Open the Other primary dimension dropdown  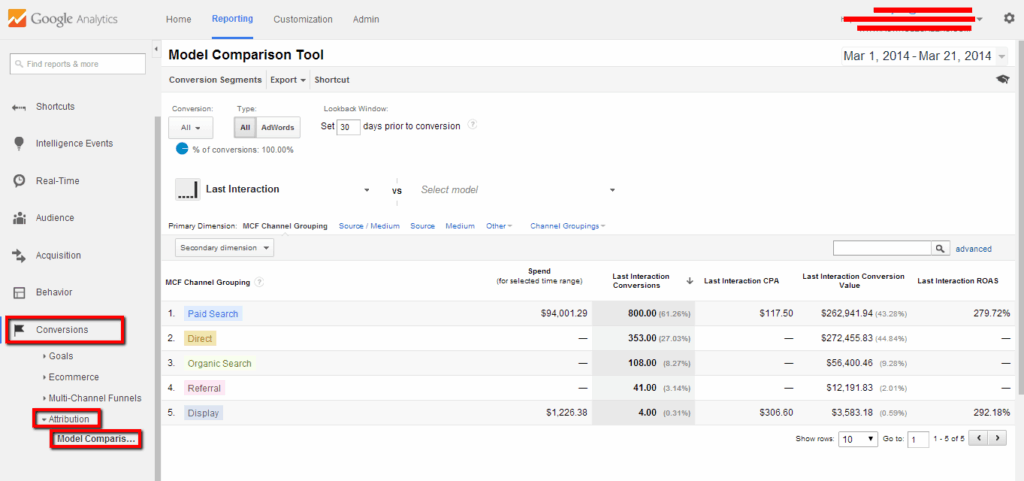tap(499, 226)
